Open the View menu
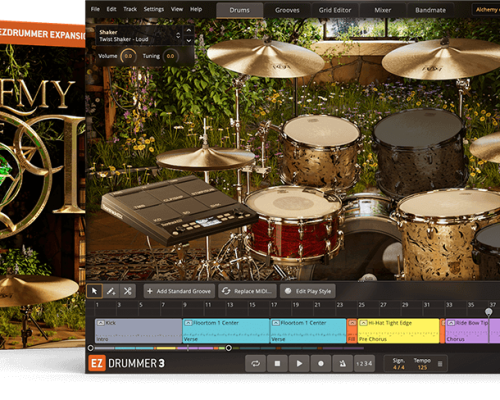 177,9
